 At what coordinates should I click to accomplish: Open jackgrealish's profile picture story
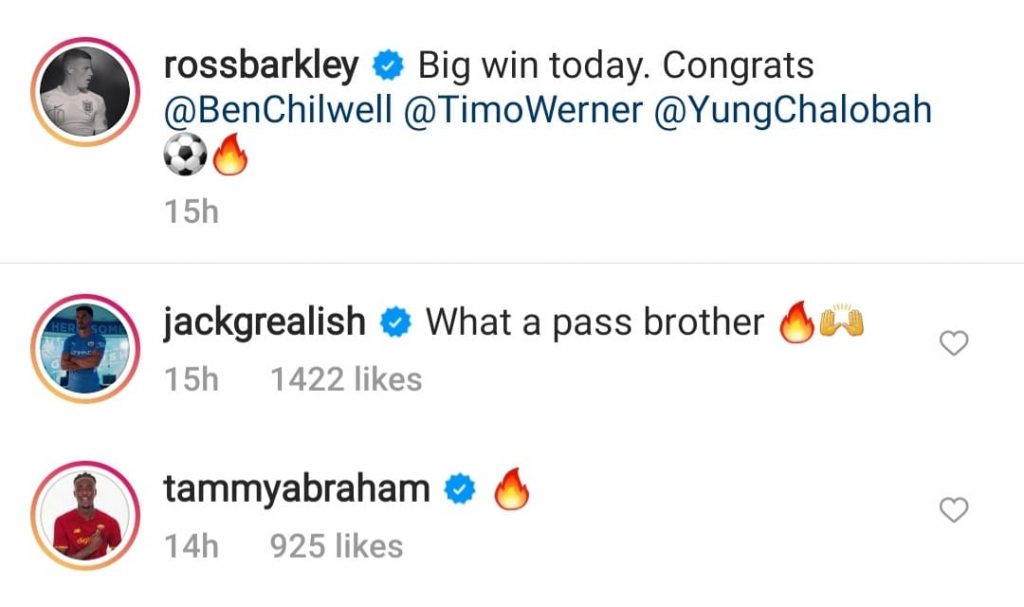85,348
